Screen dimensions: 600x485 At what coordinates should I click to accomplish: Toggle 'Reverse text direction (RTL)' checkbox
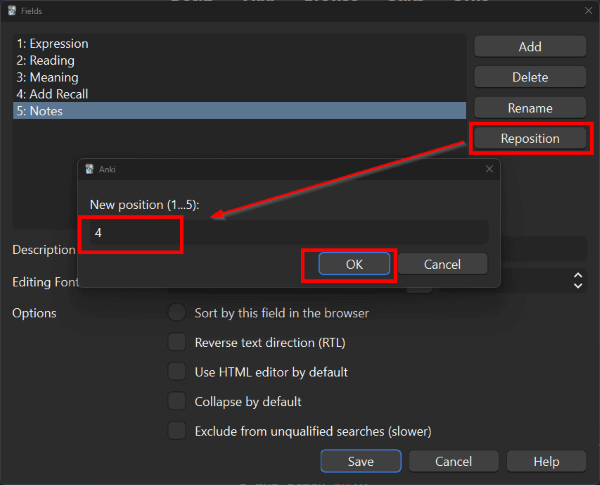177,342
